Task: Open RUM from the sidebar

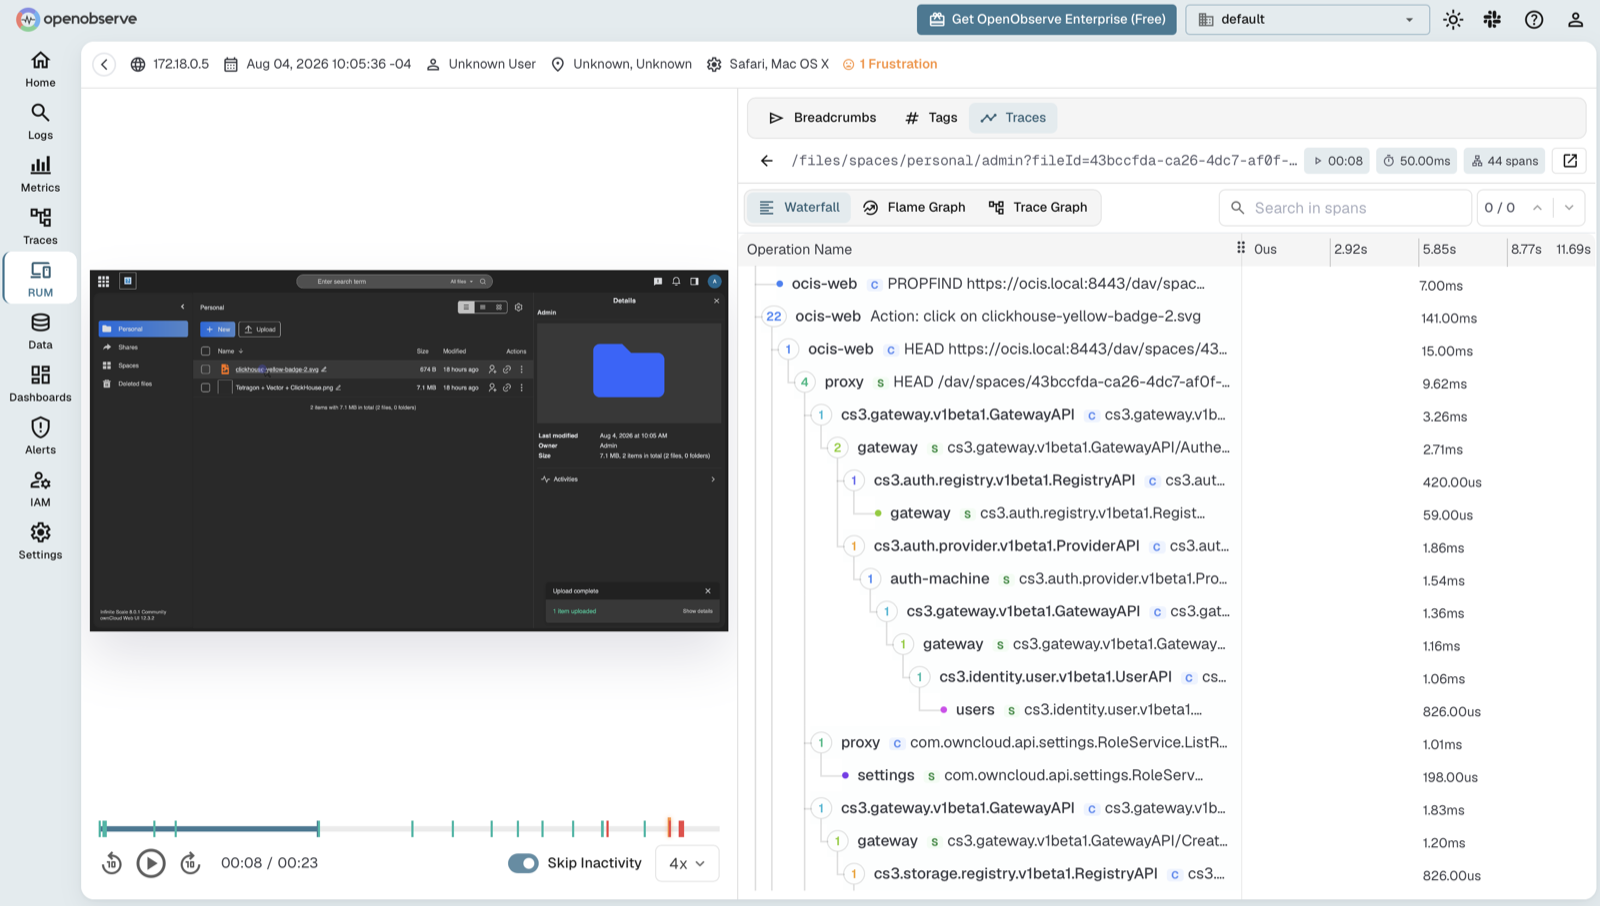Action: 40,279
